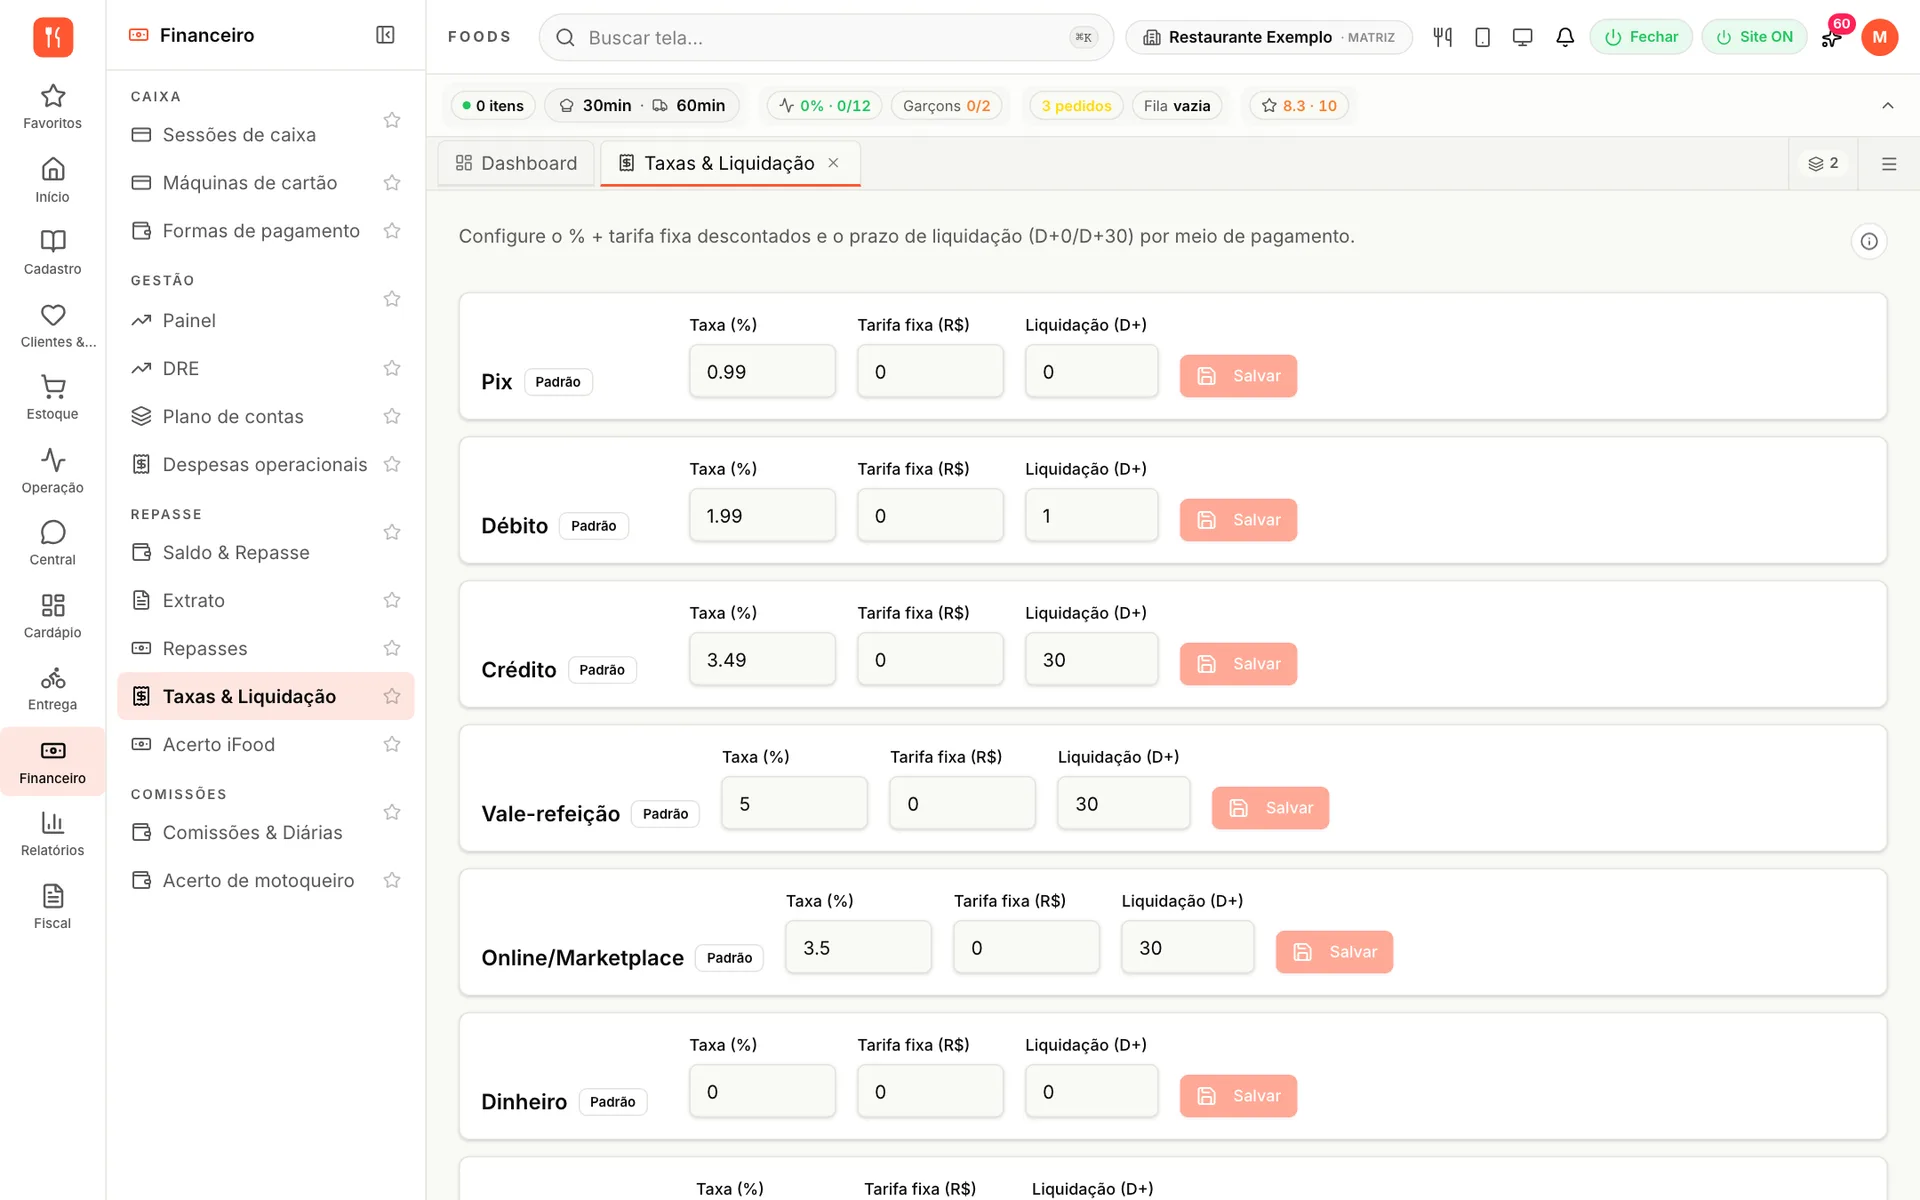
Task: Switch to the Dashboard tab
Action: pos(516,163)
